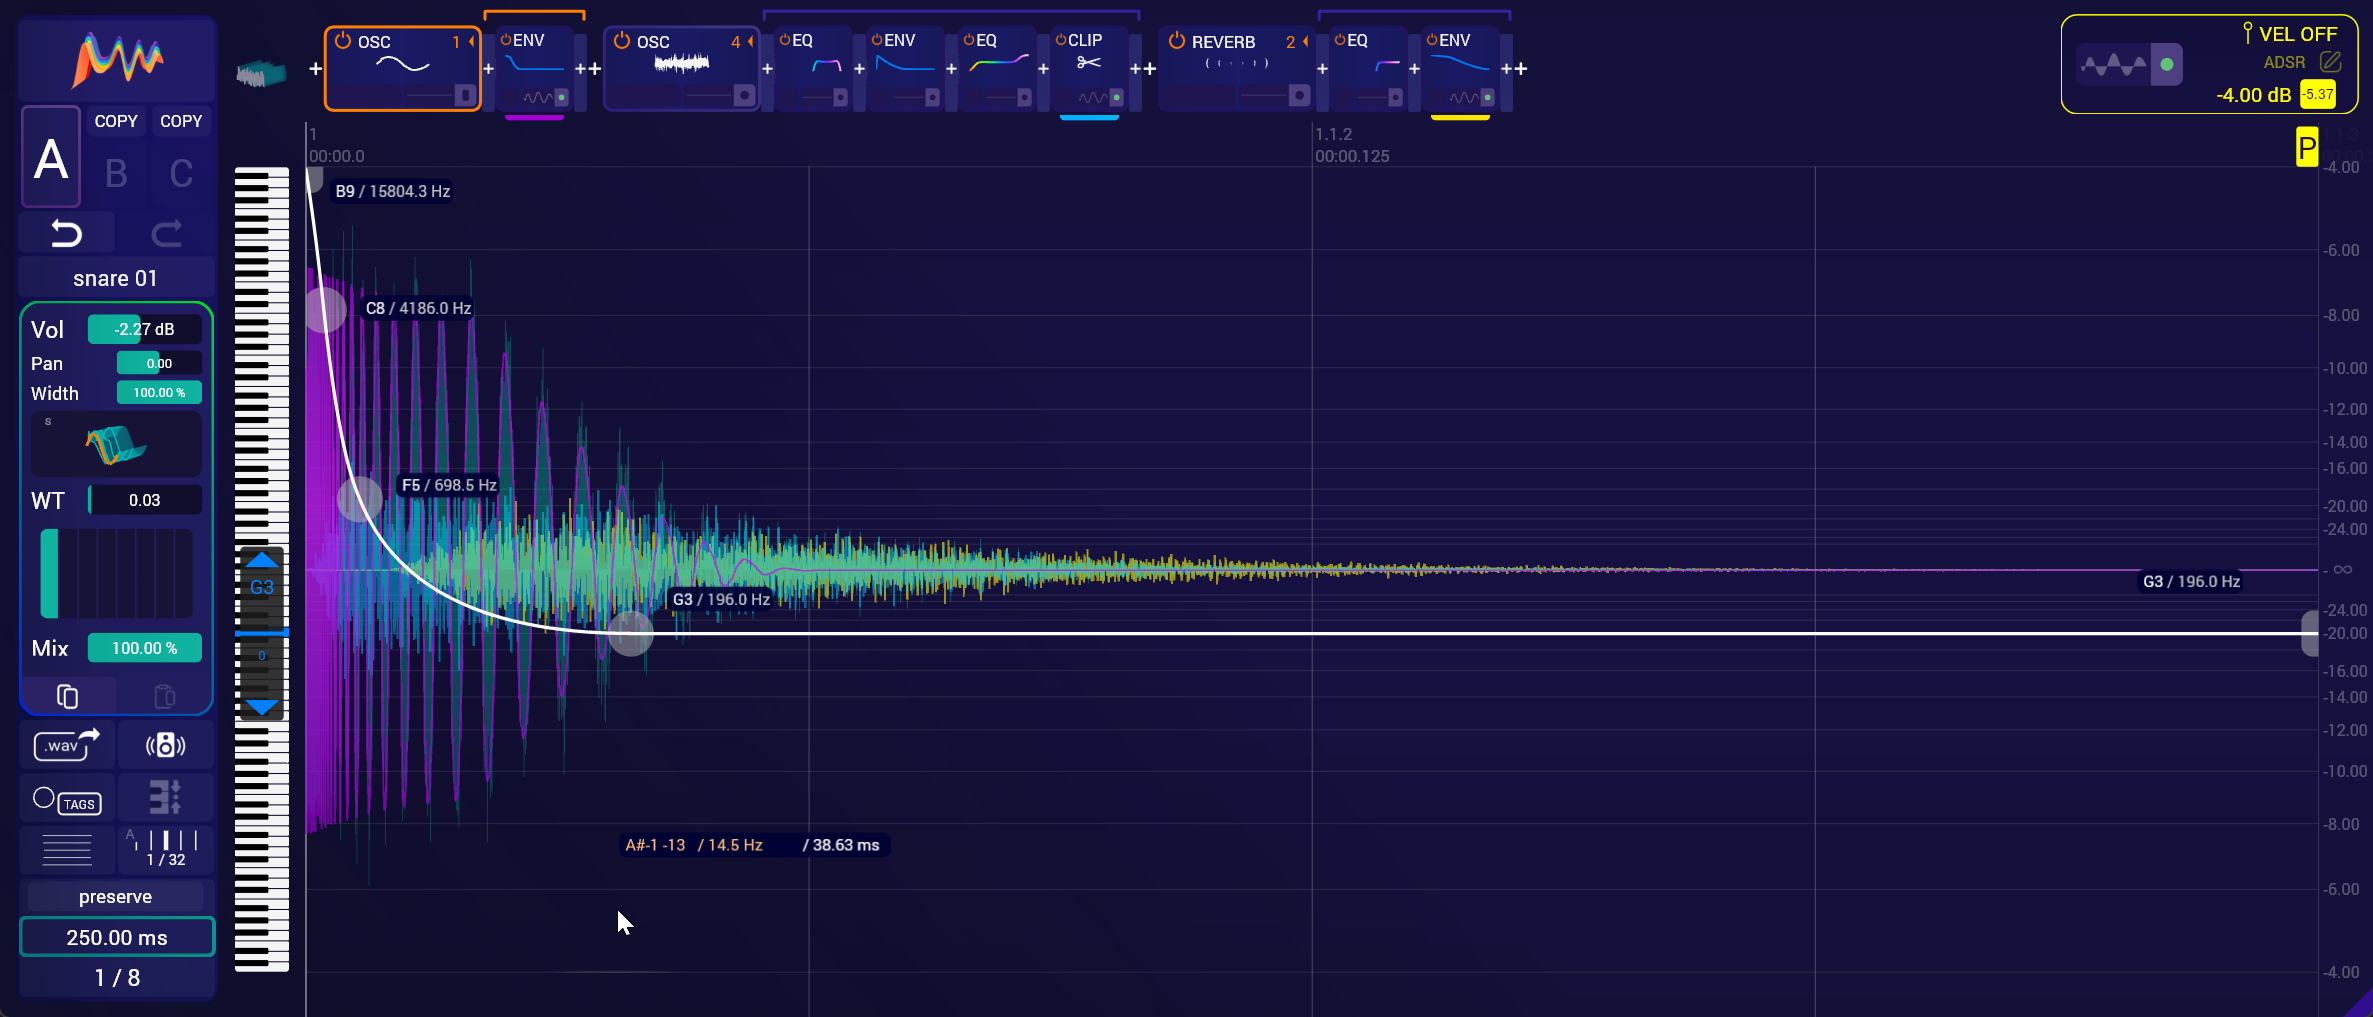The image size is (2373, 1017).
Task: Click the speaker audio preview icon
Action: pyautogui.click(x=165, y=745)
